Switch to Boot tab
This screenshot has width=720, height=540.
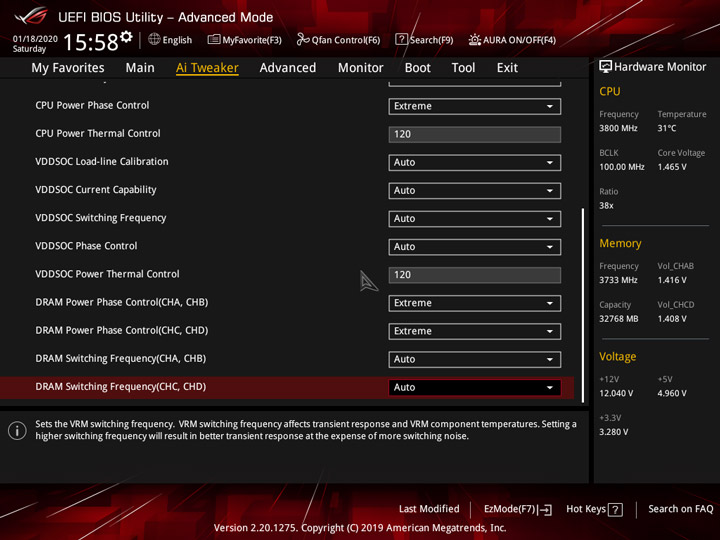(x=417, y=68)
